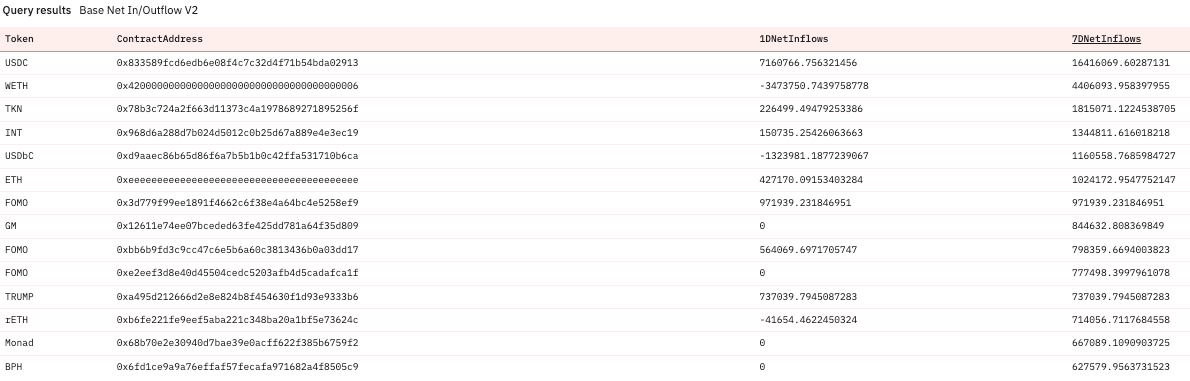This screenshot has height=381, width=1190.
Task: Click the Token column header
Action: tap(19, 39)
